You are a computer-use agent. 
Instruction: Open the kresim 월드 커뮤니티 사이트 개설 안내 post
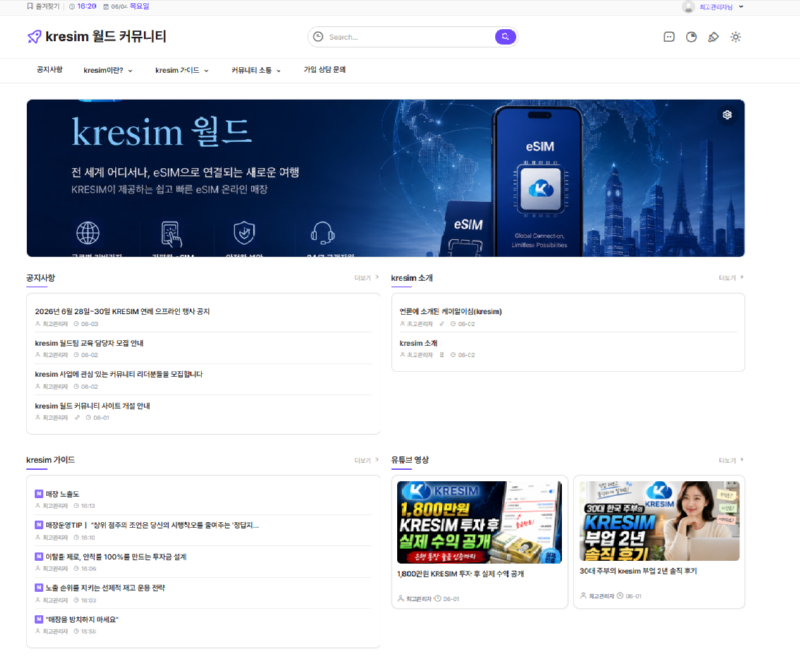click(x=92, y=406)
